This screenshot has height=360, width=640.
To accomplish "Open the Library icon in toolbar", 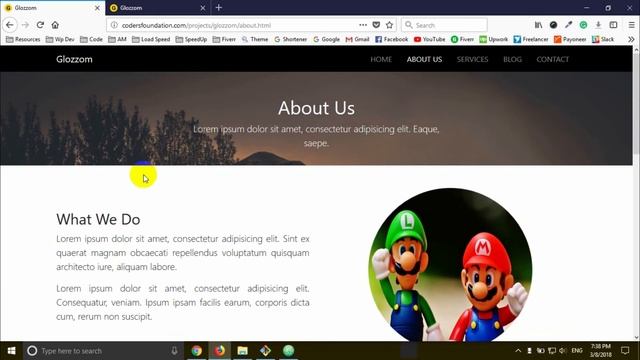I will coord(538,25).
